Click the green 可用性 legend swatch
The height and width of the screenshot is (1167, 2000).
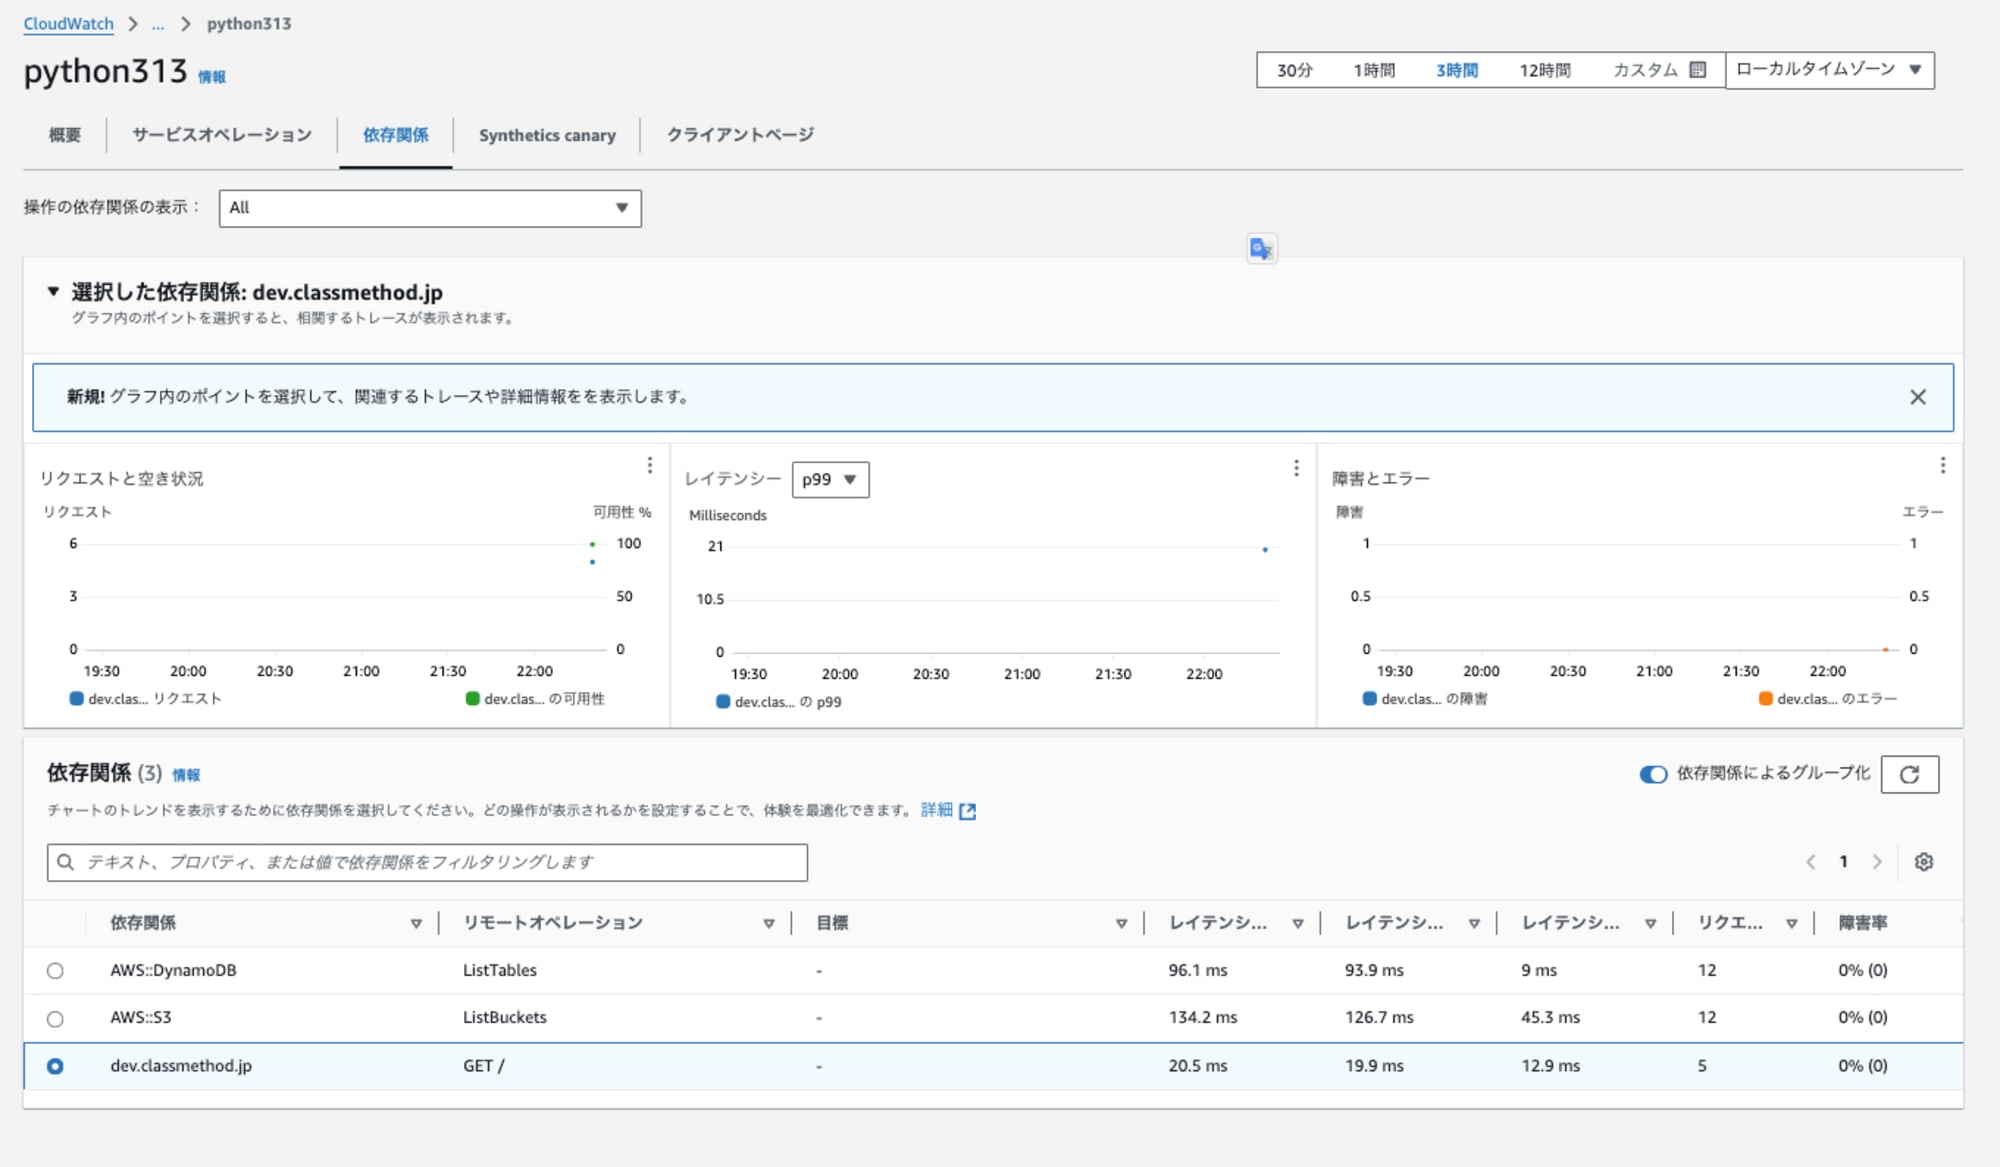point(472,699)
